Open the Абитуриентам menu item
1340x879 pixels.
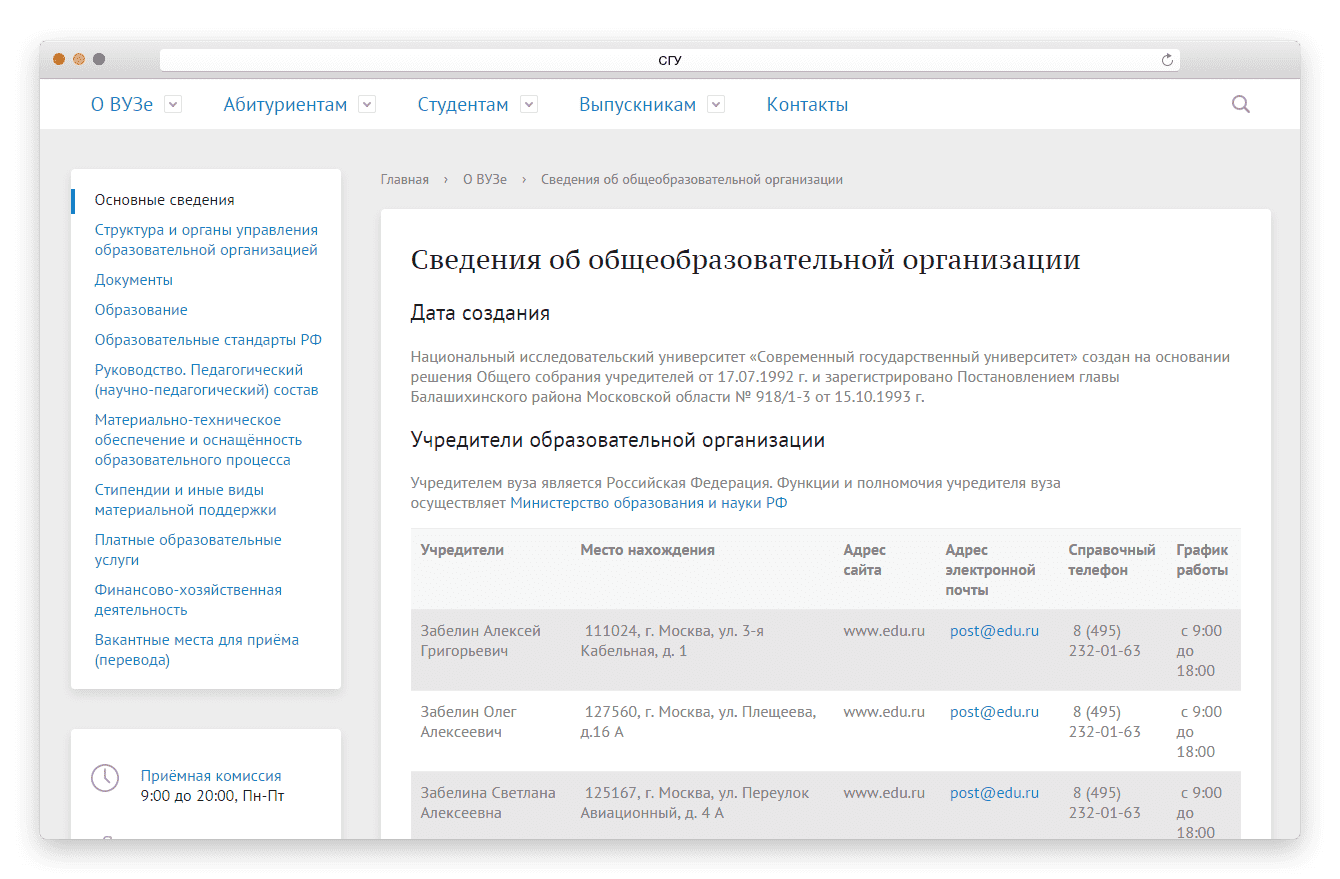coord(285,105)
